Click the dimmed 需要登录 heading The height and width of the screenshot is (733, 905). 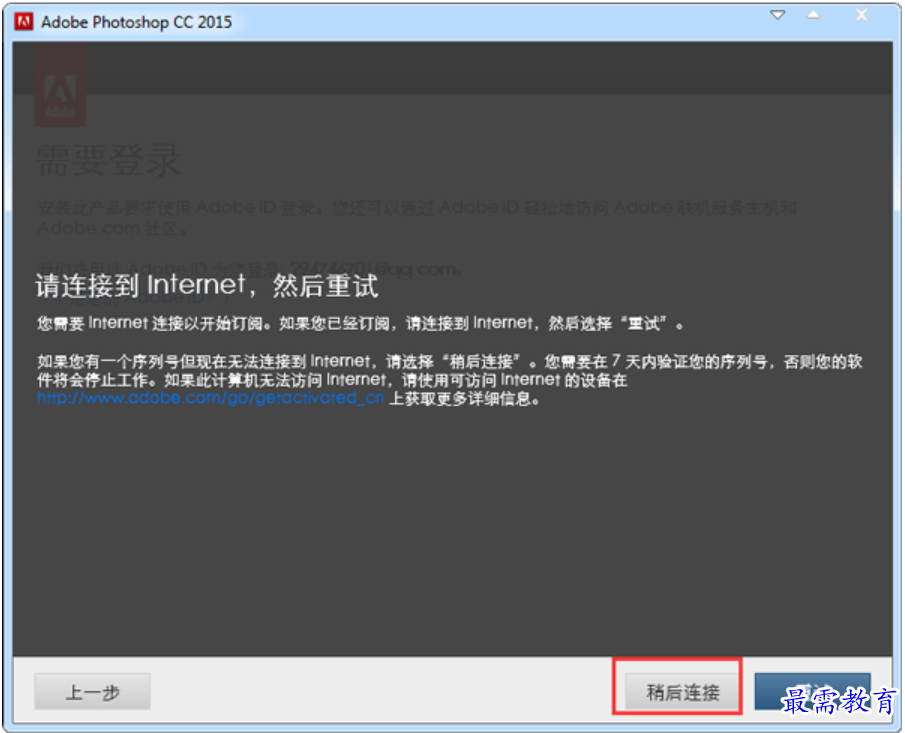point(109,161)
